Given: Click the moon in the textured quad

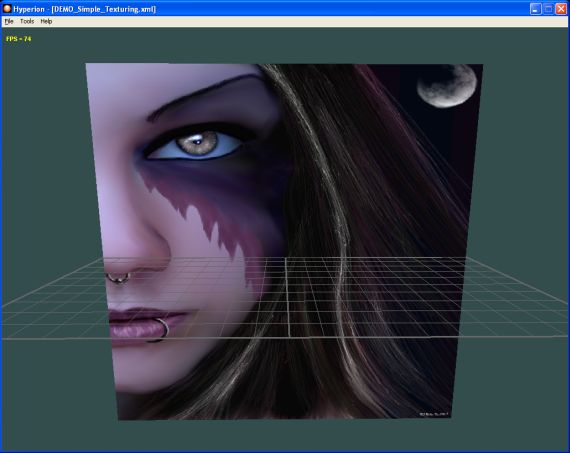Looking at the screenshot, I should coord(447,85).
